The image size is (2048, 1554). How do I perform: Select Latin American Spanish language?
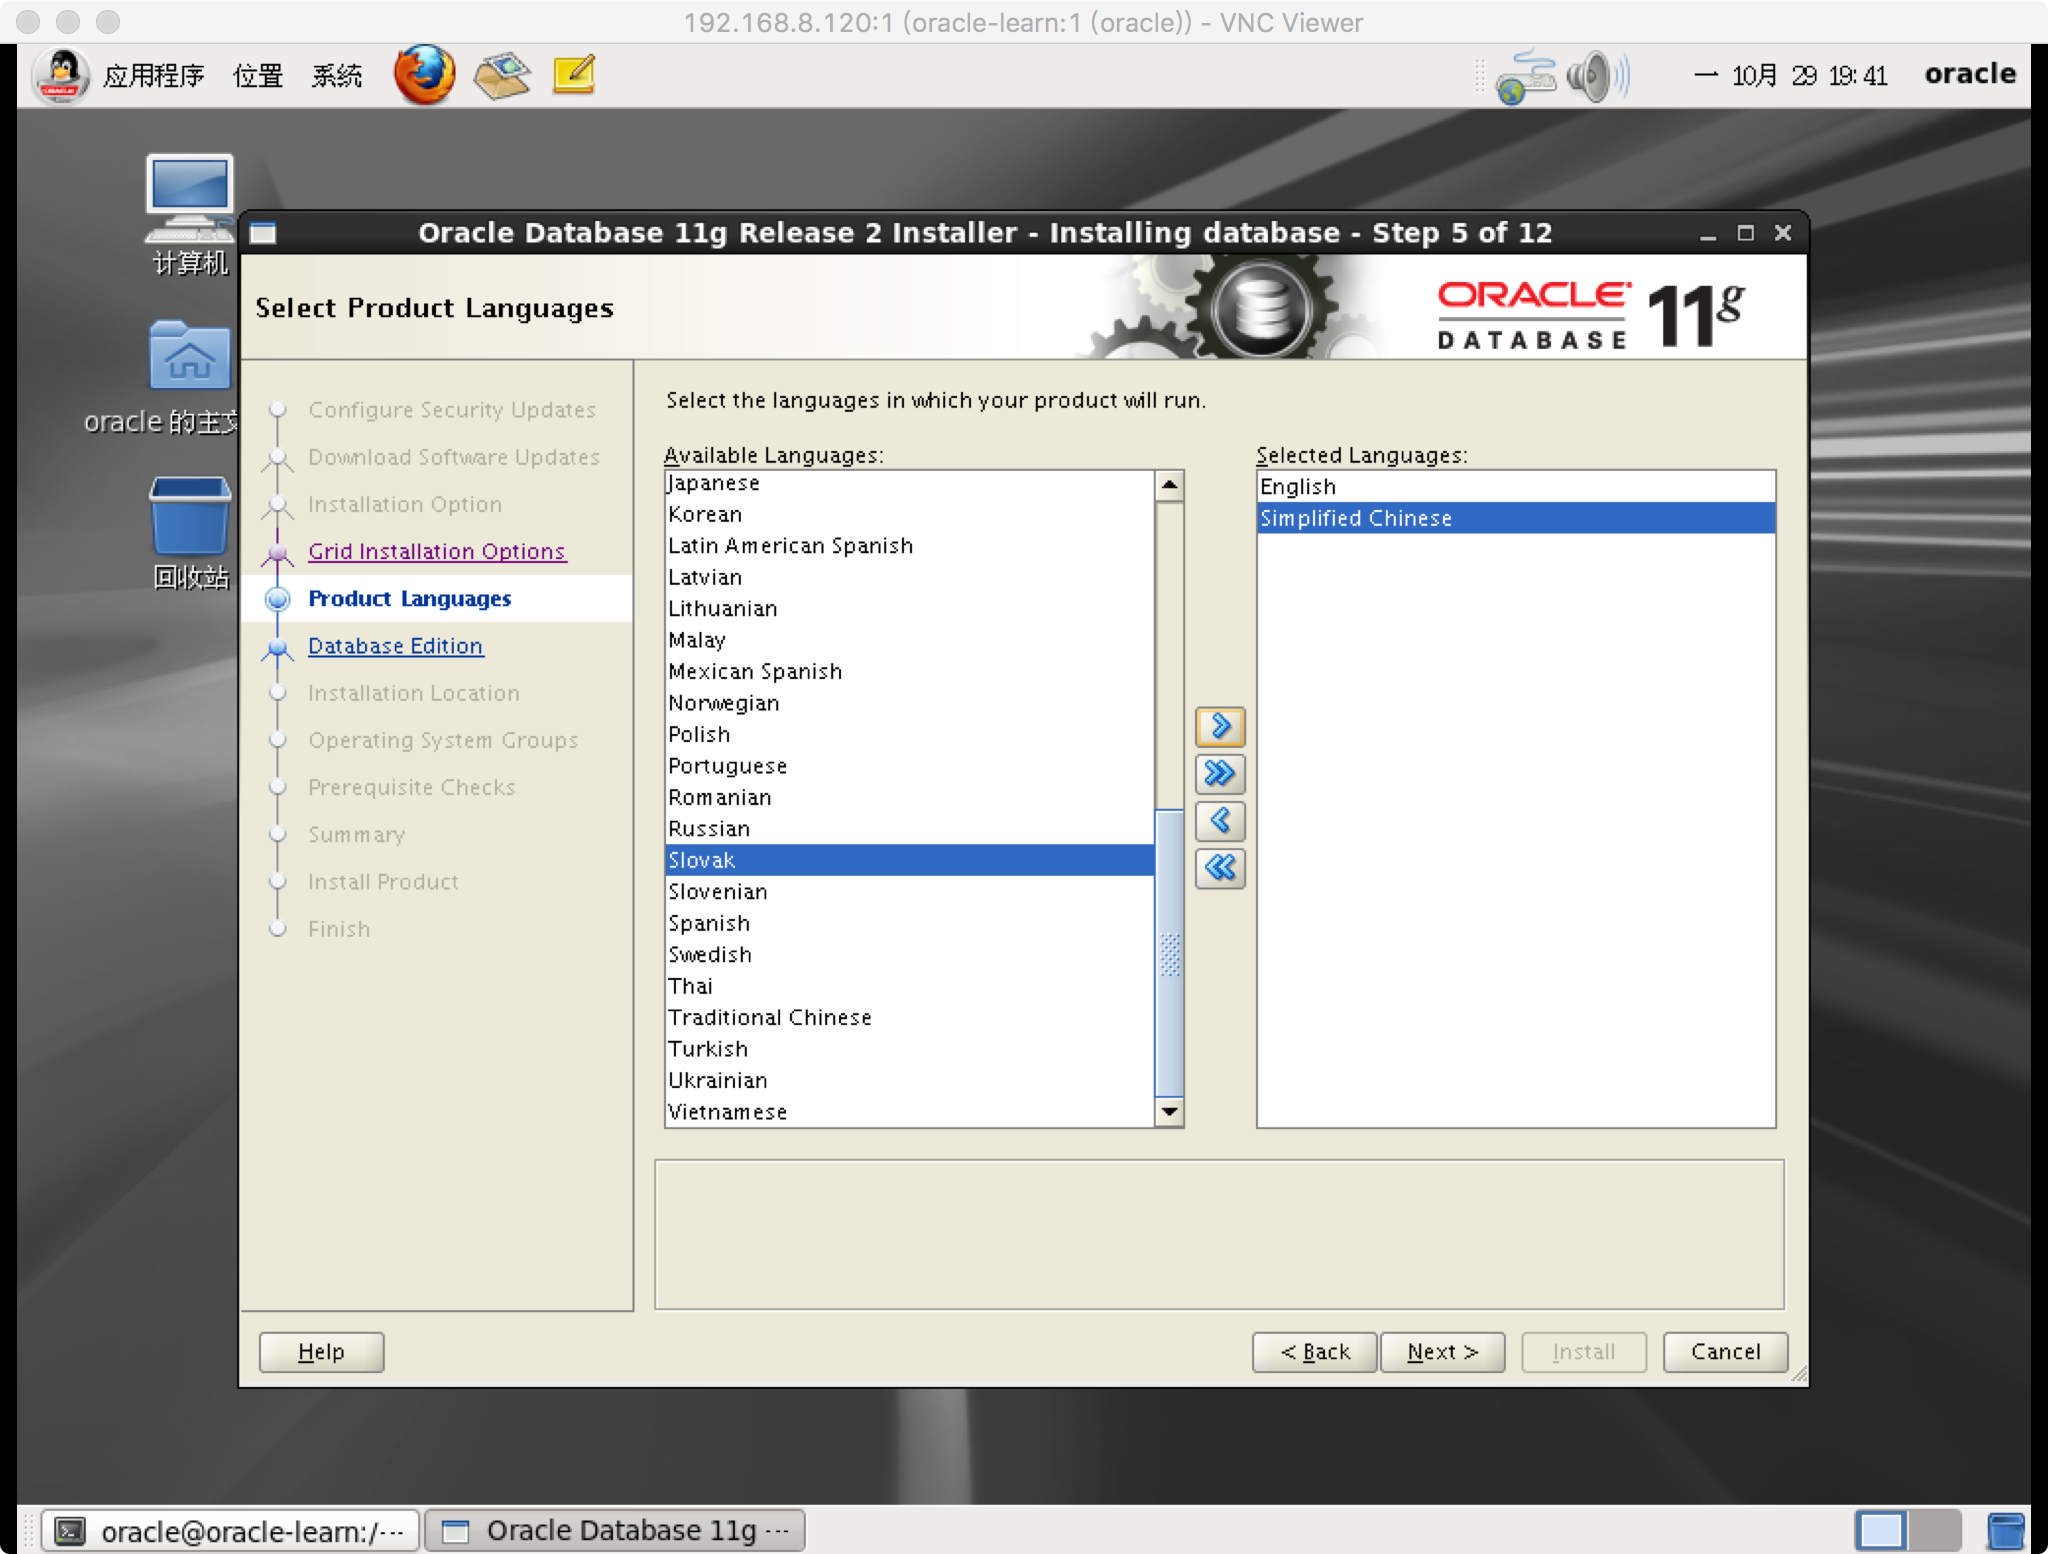click(909, 546)
